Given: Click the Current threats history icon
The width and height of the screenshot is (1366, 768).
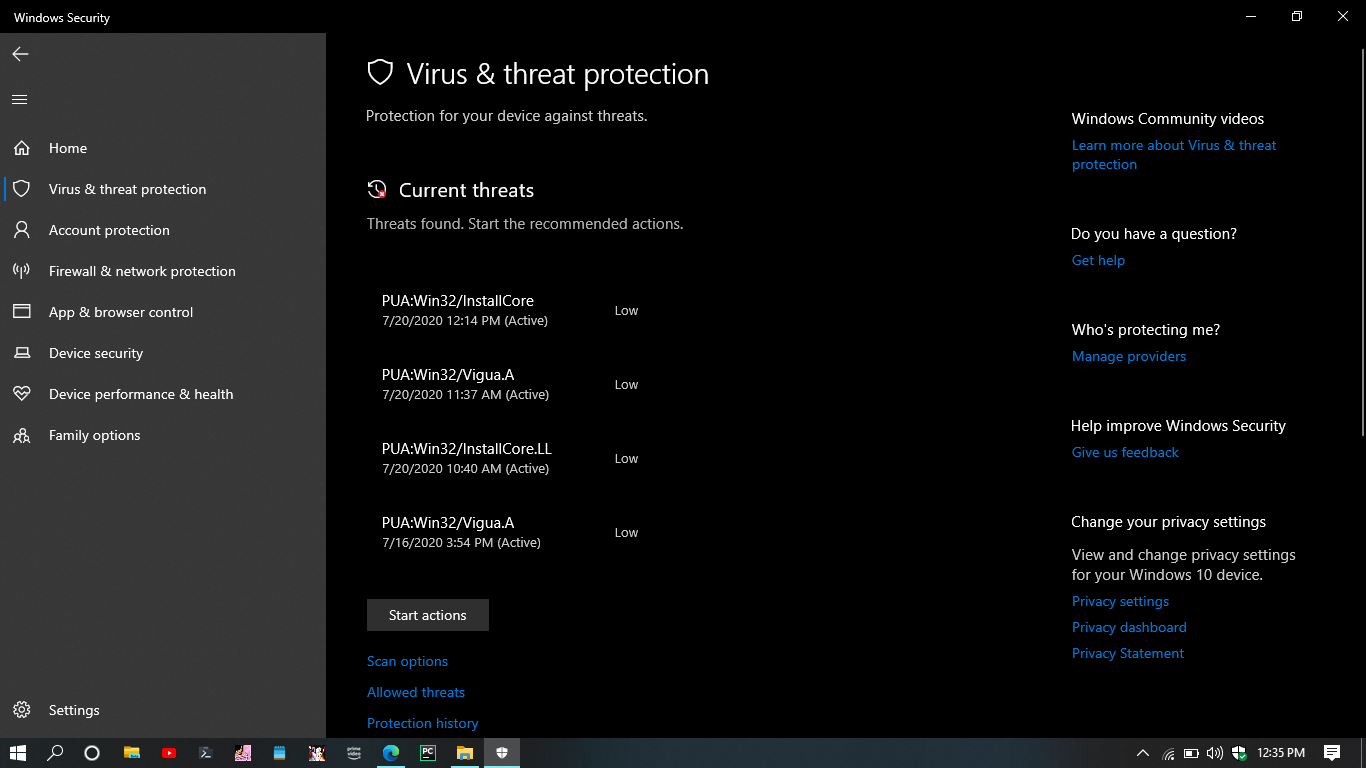Looking at the screenshot, I should [377, 189].
